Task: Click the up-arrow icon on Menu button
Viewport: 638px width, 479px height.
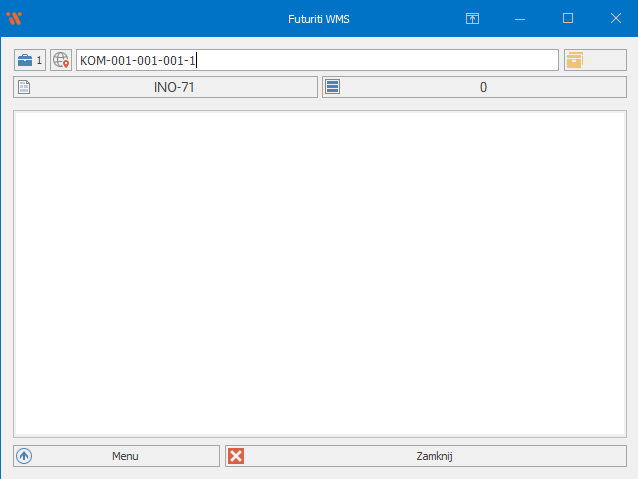Action: [x=25, y=456]
